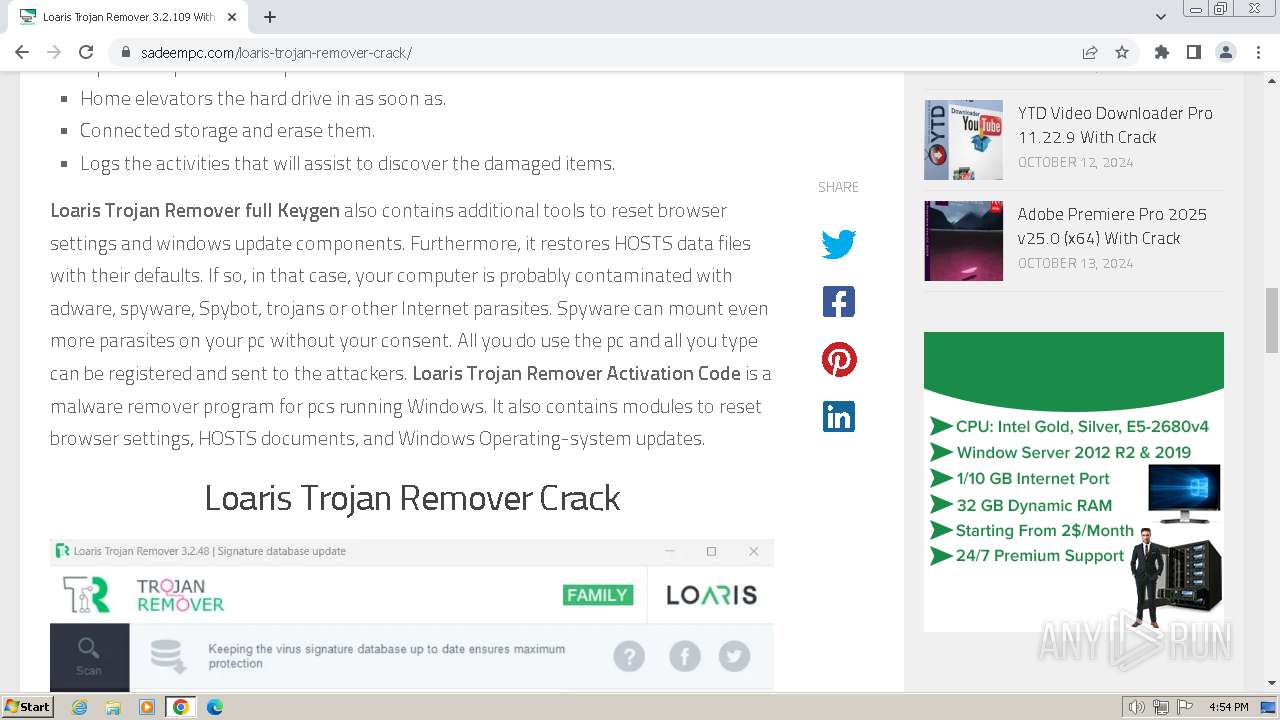Click the 'Connected storage and erase them.' bullet
Screen dimensions: 1280x720
click(x=227, y=131)
